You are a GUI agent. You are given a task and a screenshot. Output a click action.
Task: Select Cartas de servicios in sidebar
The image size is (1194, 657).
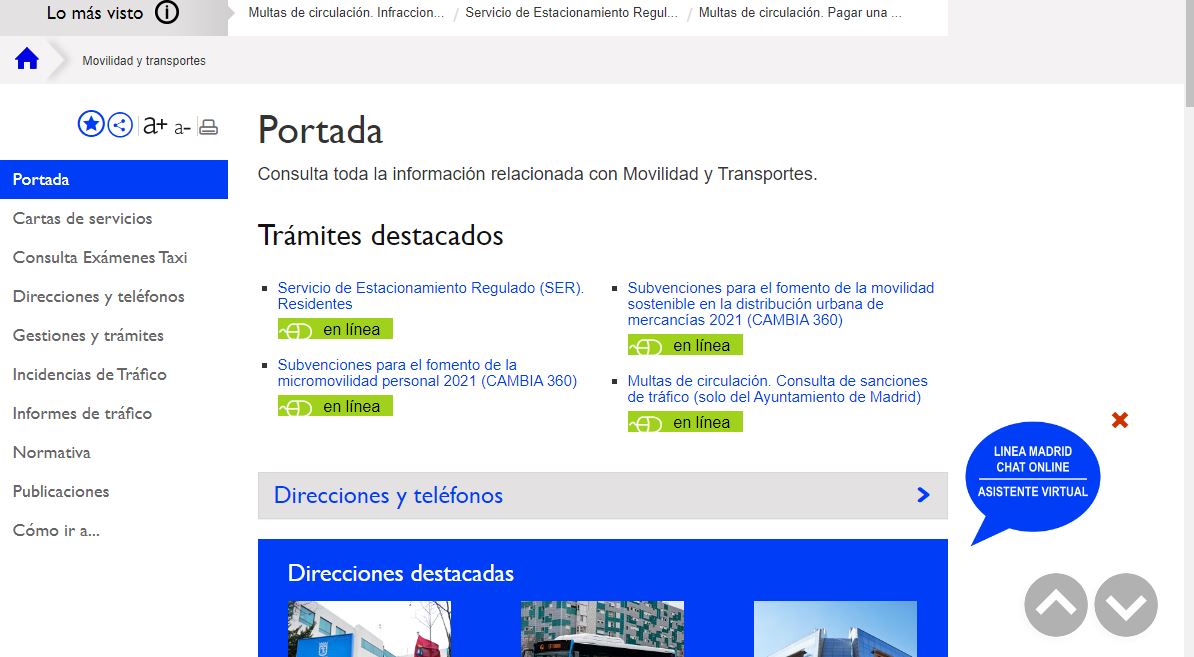[x=82, y=218]
